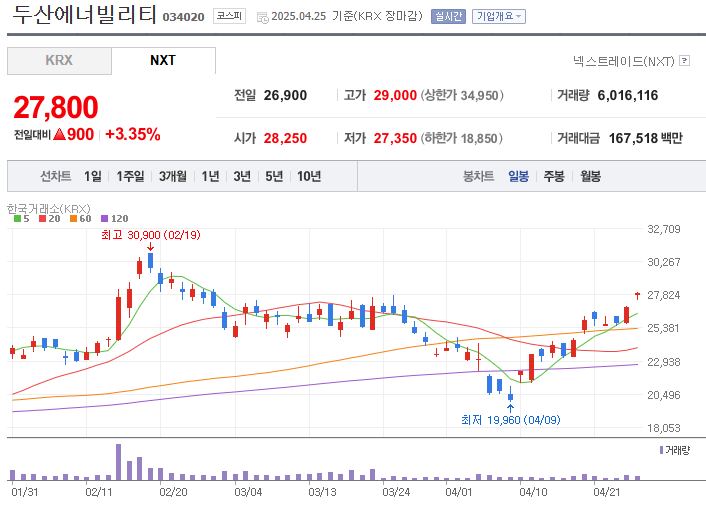Click the 두산에너빌리티 stock title

84,14
